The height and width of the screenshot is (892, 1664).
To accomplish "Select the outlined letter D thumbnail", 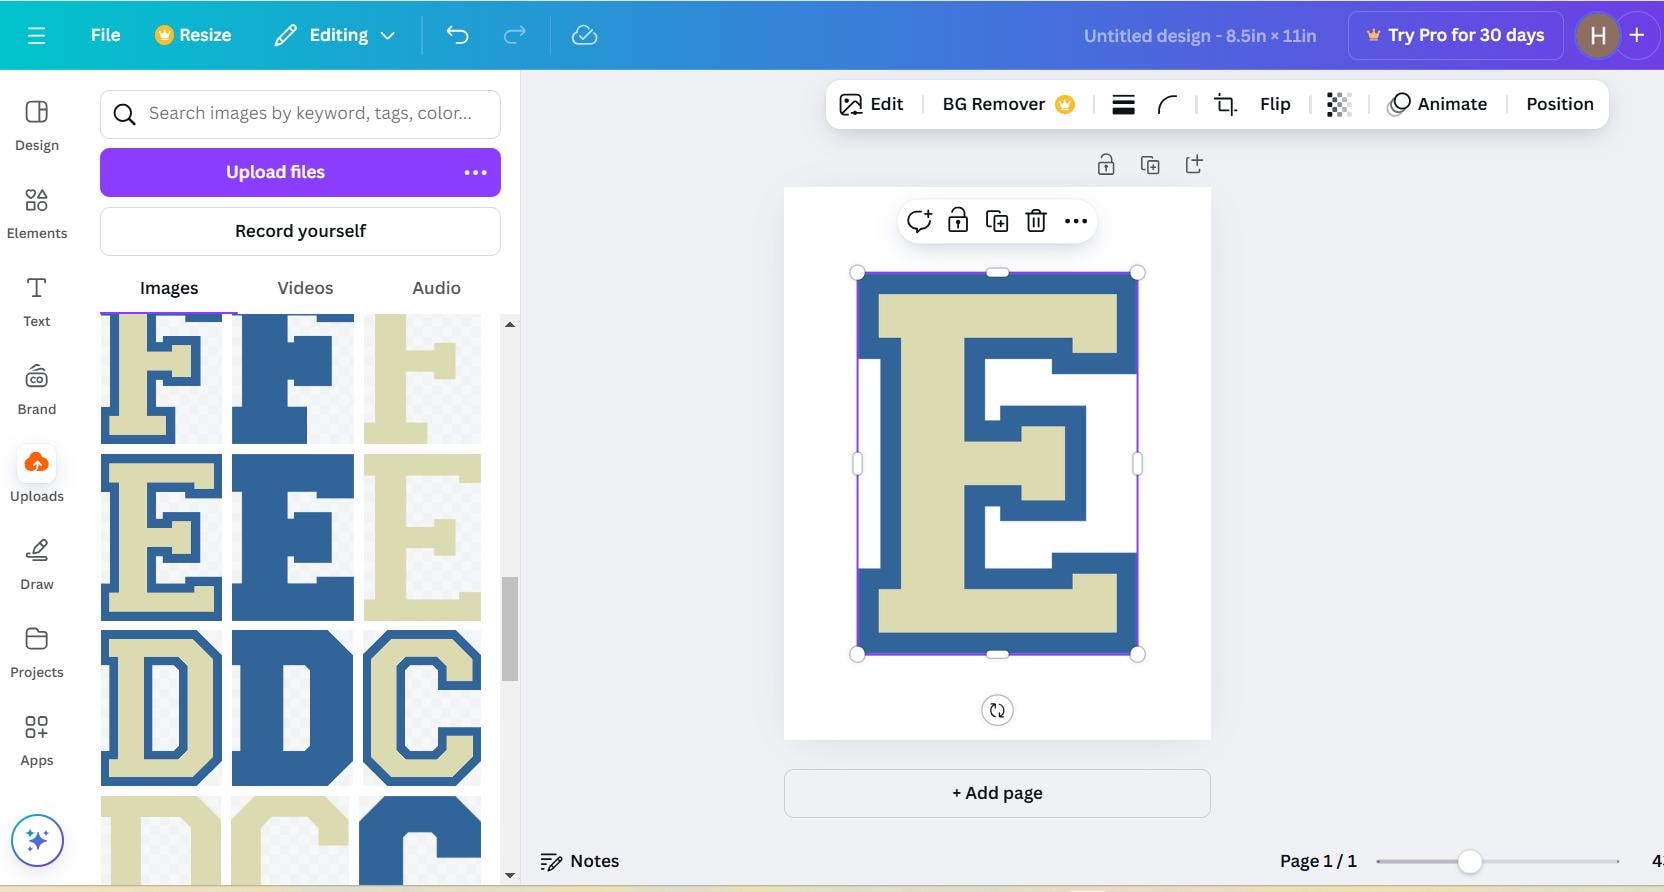I will pyautogui.click(x=161, y=707).
